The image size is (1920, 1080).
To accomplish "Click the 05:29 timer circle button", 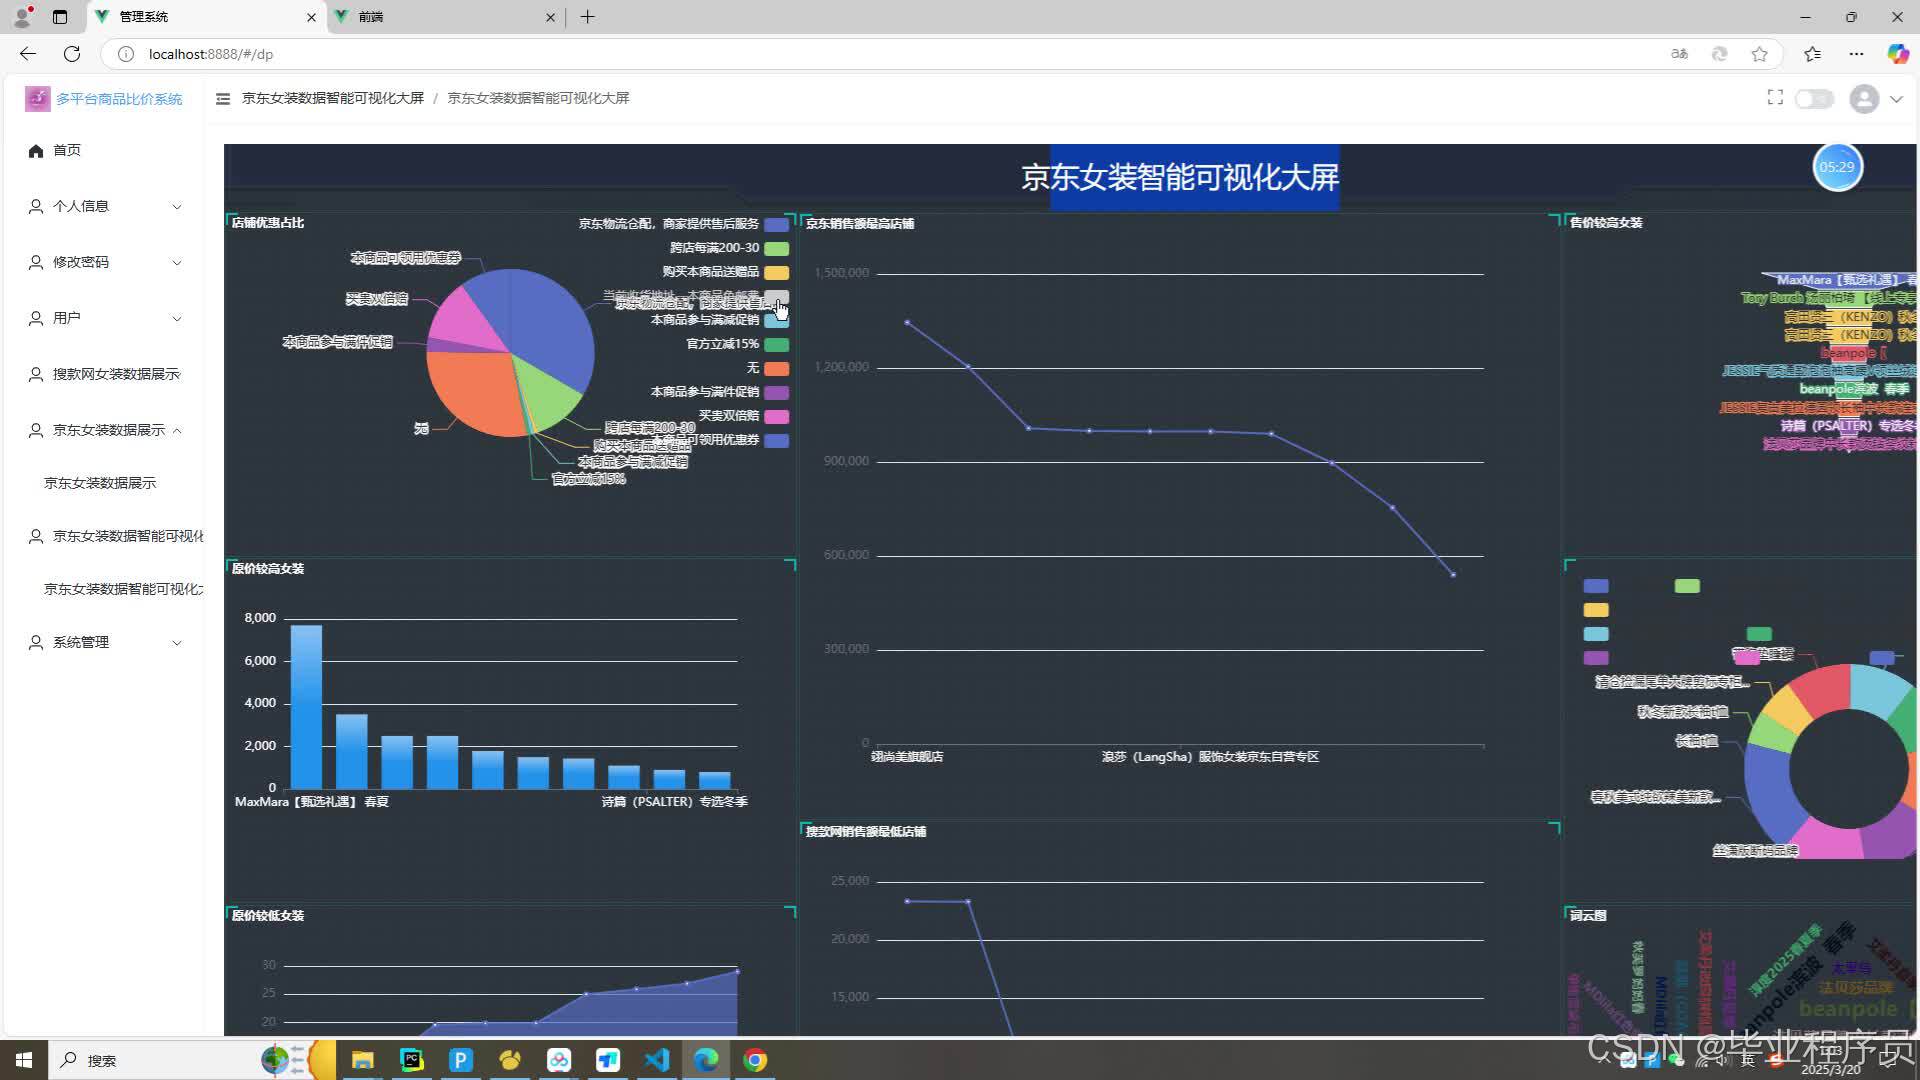I will click(1837, 167).
